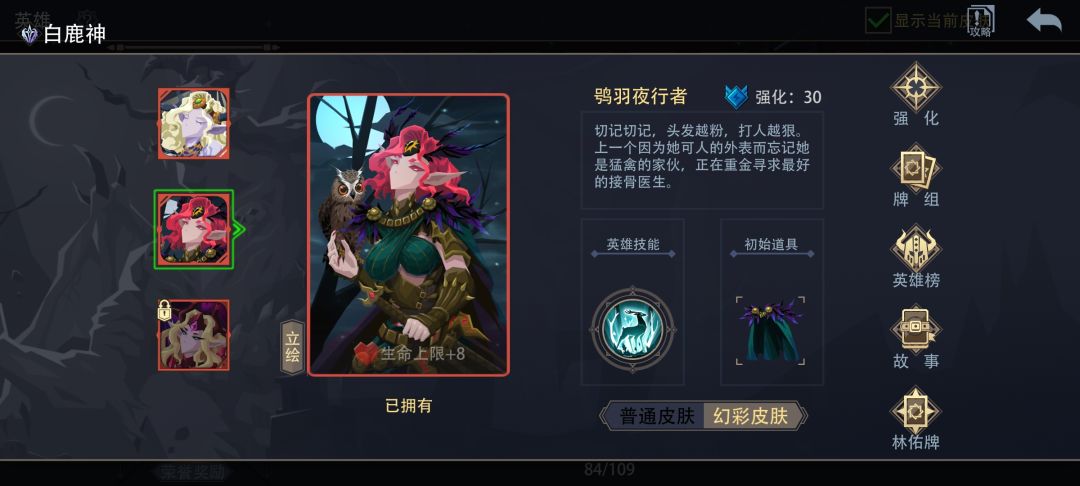This screenshot has width=1080, height=486.
Task: Tap the 攻略 guide icon
Action: pyautogui.click(x=980, y=21)
